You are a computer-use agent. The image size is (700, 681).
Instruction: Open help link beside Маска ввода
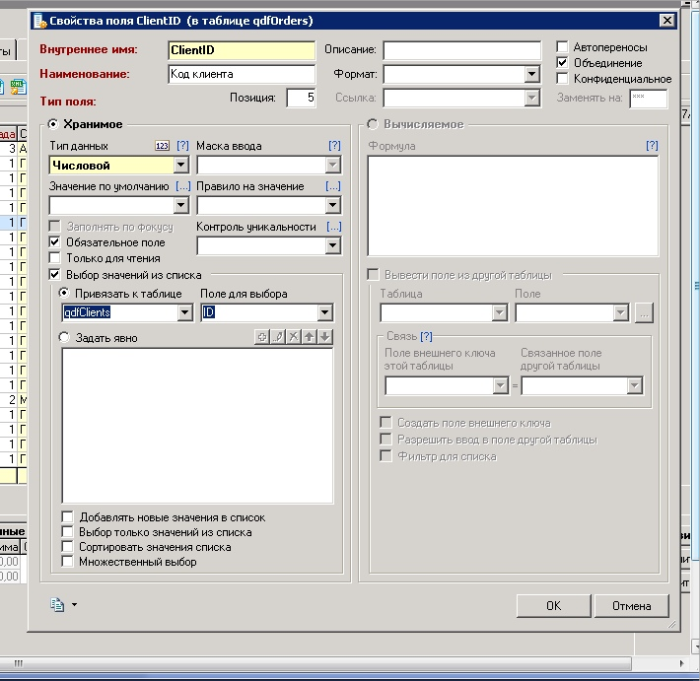pos(335,146)
